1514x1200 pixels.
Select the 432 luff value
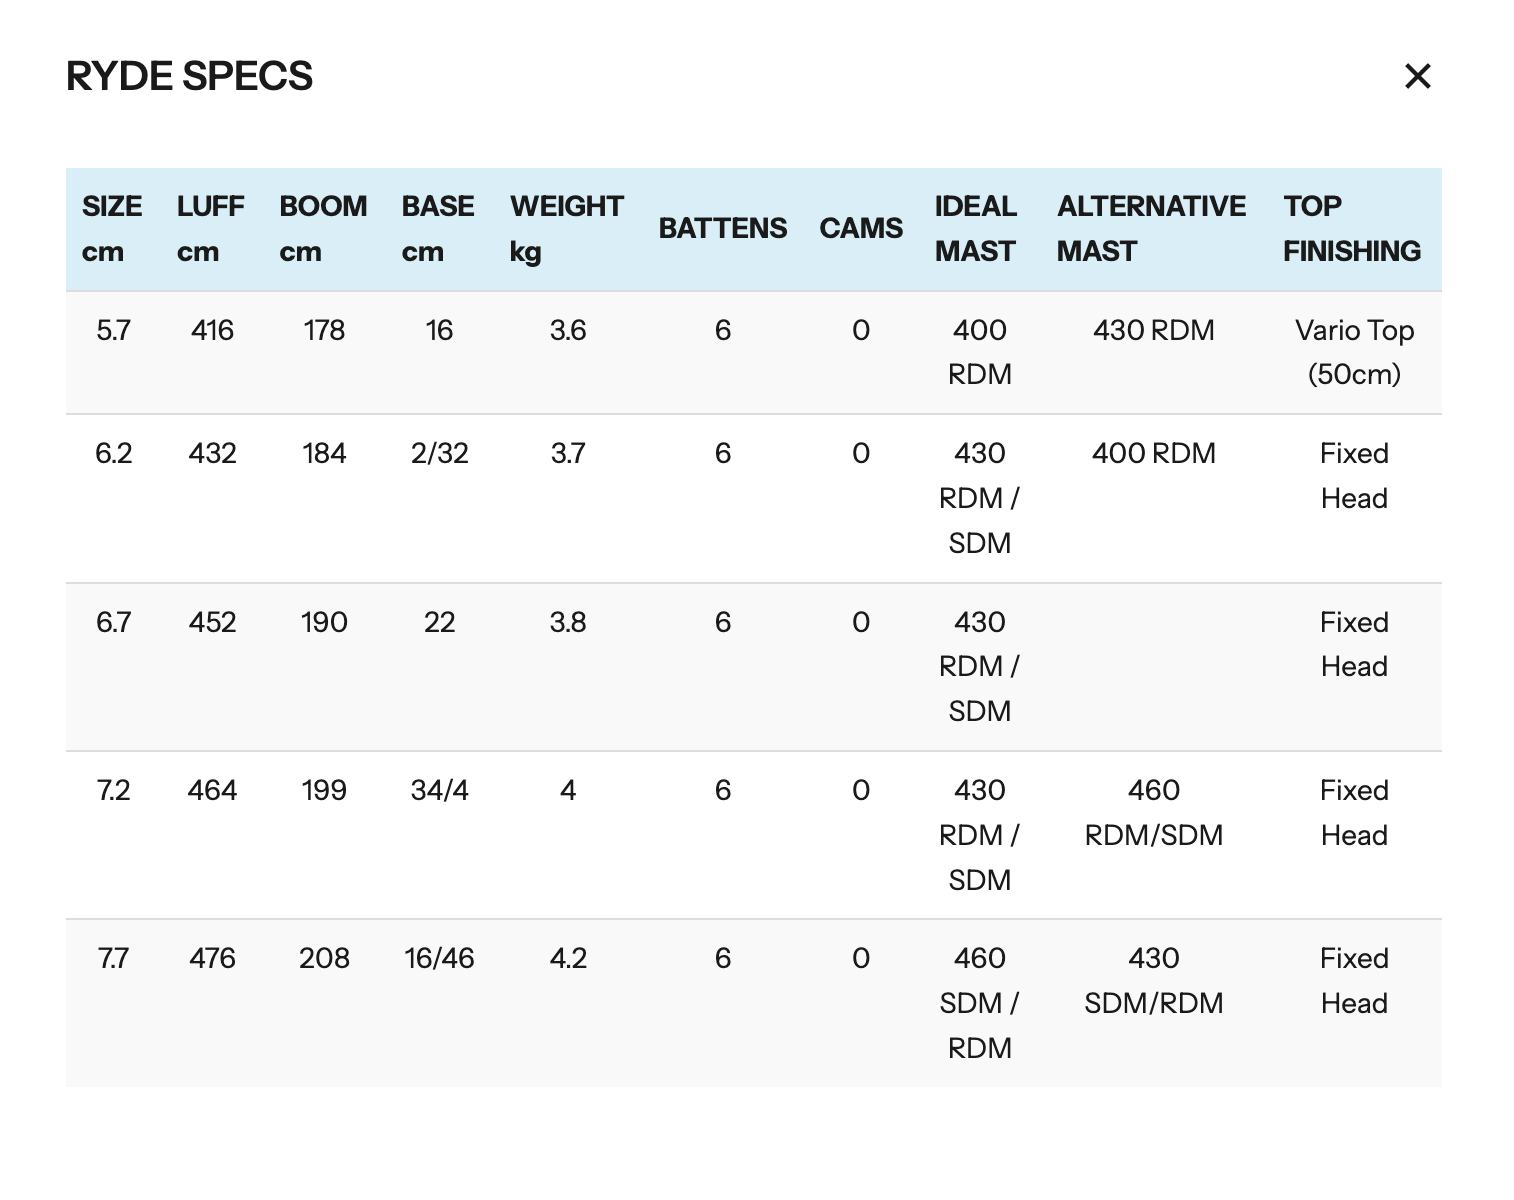pyautogui.click(x=212, y=454)
